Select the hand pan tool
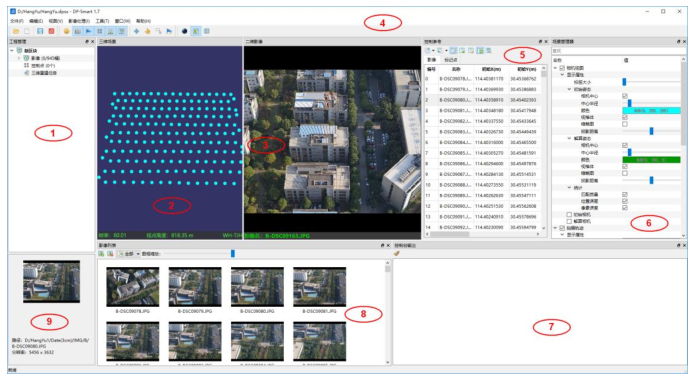 (x=147, y=31)
